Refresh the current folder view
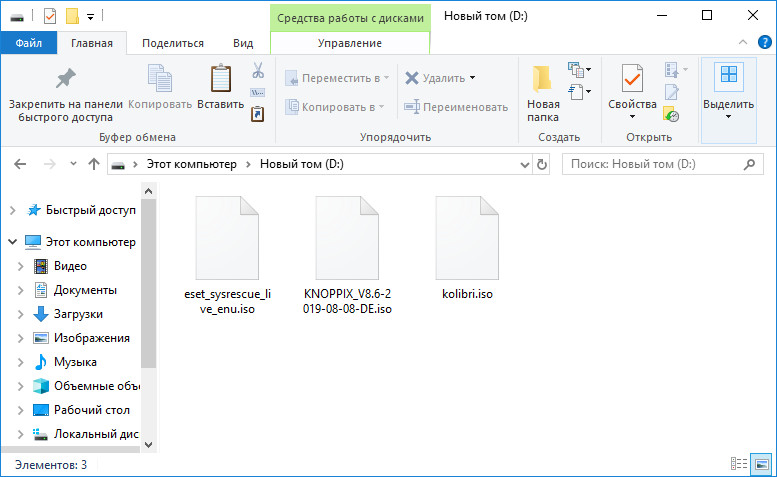 [542, 164]
